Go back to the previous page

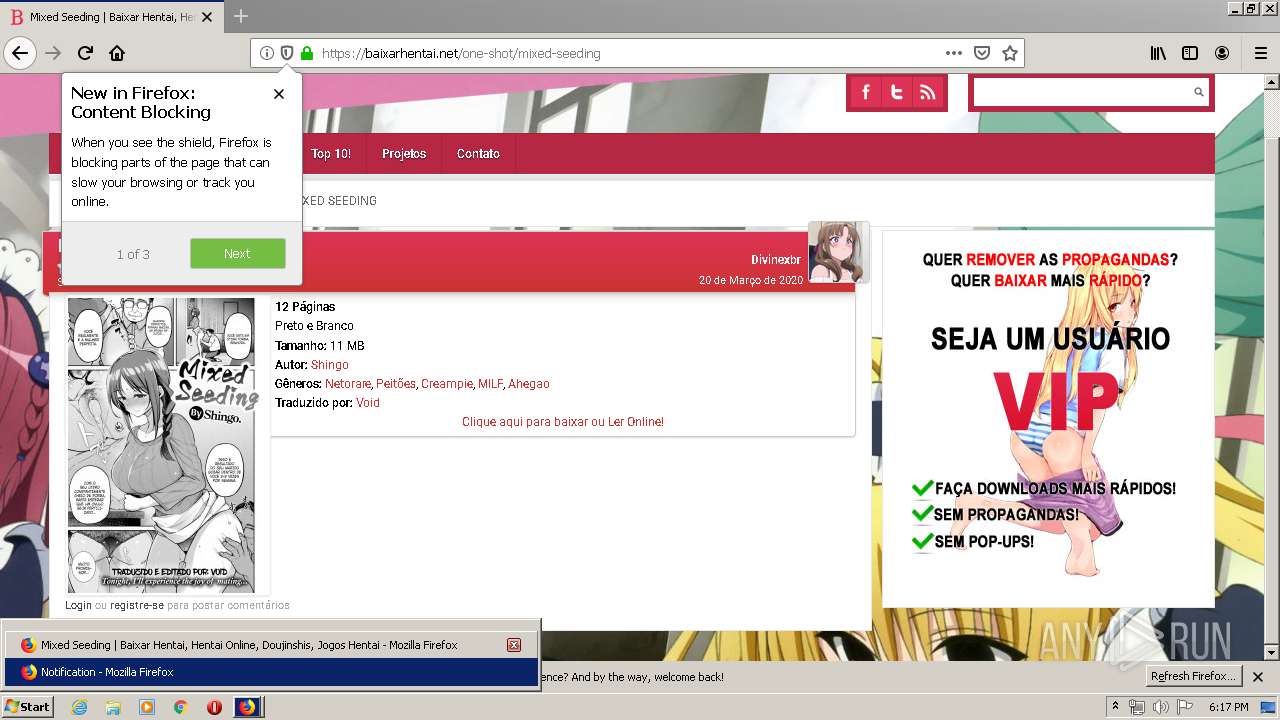(x=20, y=53)
